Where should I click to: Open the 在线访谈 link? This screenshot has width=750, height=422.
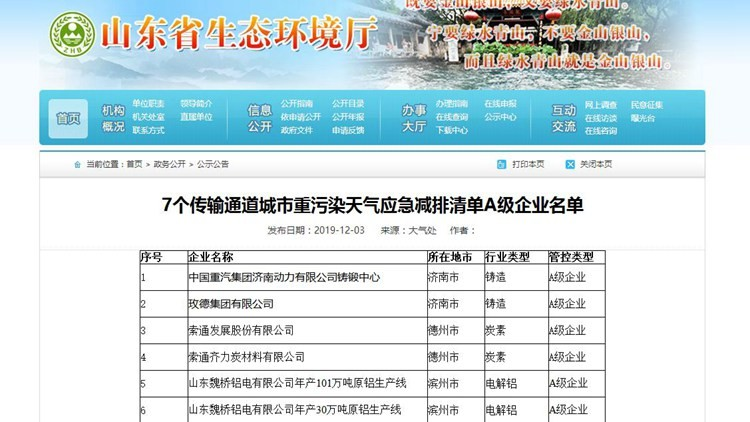click(x=601, y=118)
